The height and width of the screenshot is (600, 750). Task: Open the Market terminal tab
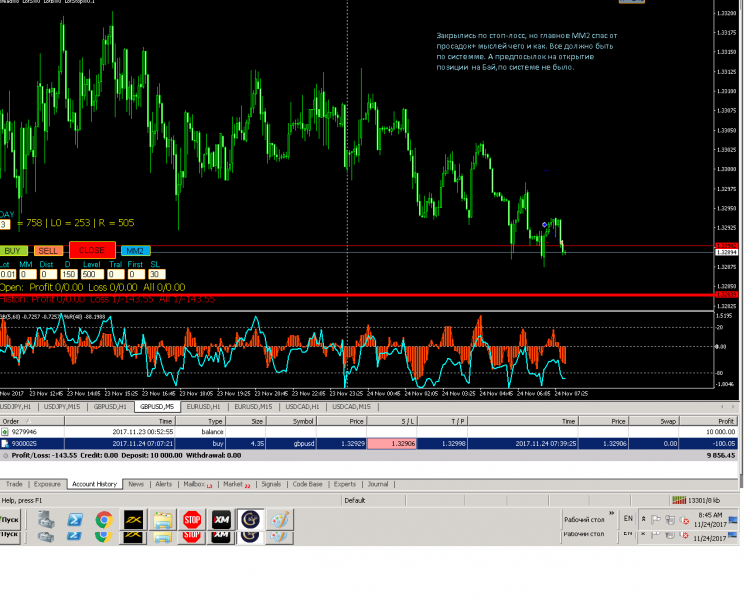click(x=236, y=484)
